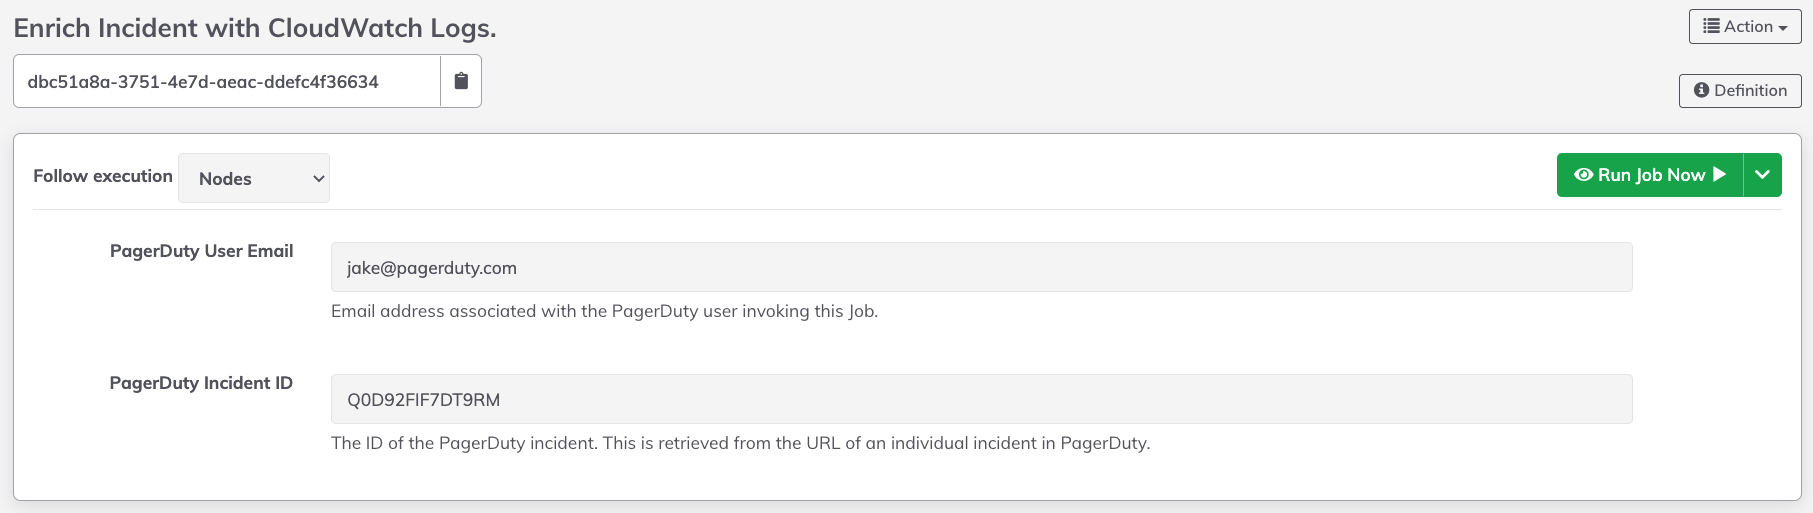Copy the job UUID using clipboard icon
This screenshot has width=1813, height=513.
click(461, 81)
